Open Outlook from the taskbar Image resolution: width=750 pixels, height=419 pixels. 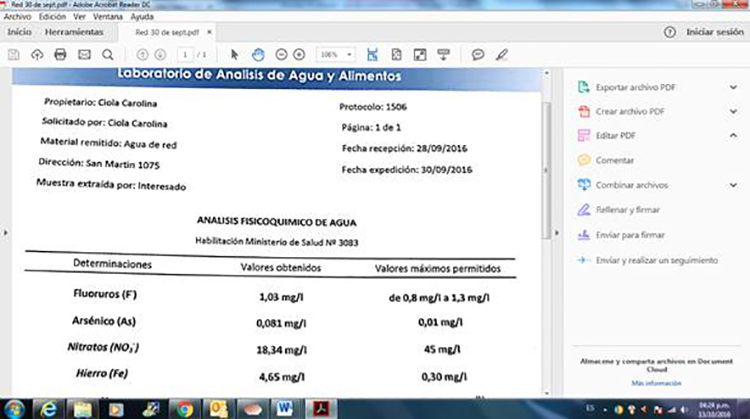pos(219,409)
